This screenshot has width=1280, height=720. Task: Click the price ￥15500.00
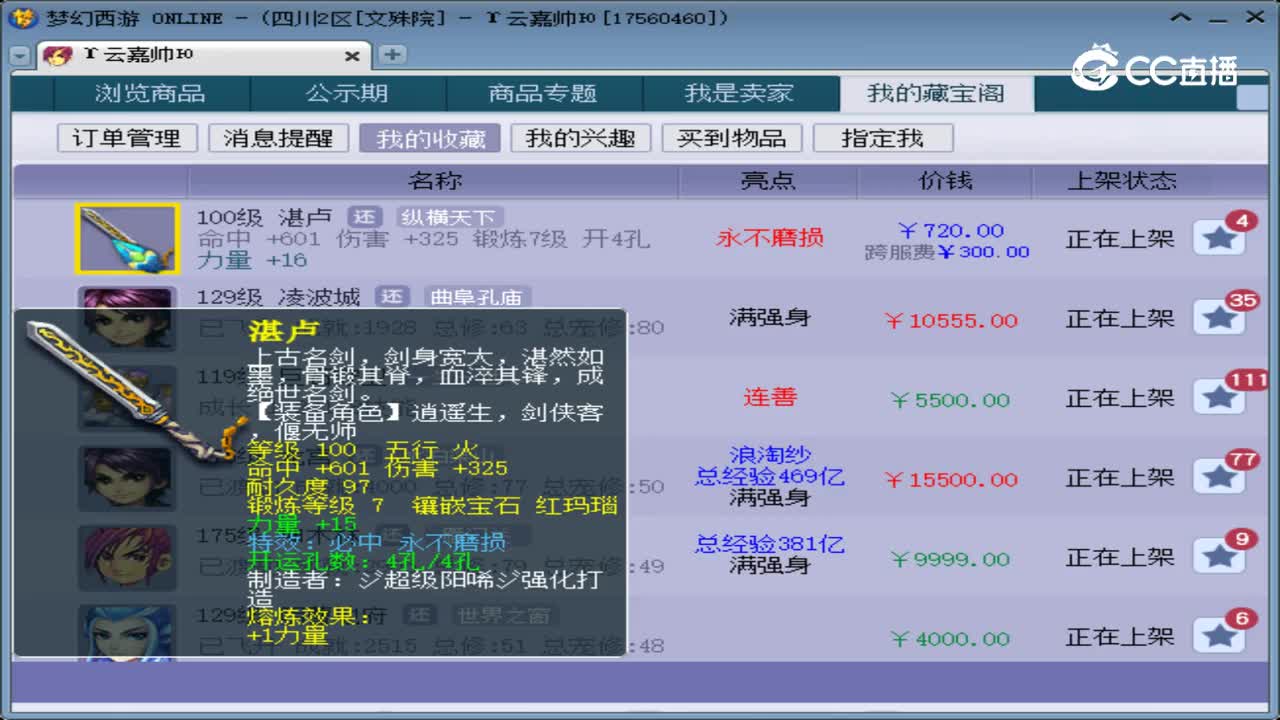coord(951,480)
